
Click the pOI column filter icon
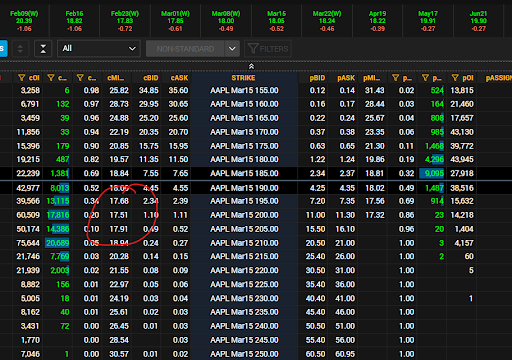click(455, 78)
